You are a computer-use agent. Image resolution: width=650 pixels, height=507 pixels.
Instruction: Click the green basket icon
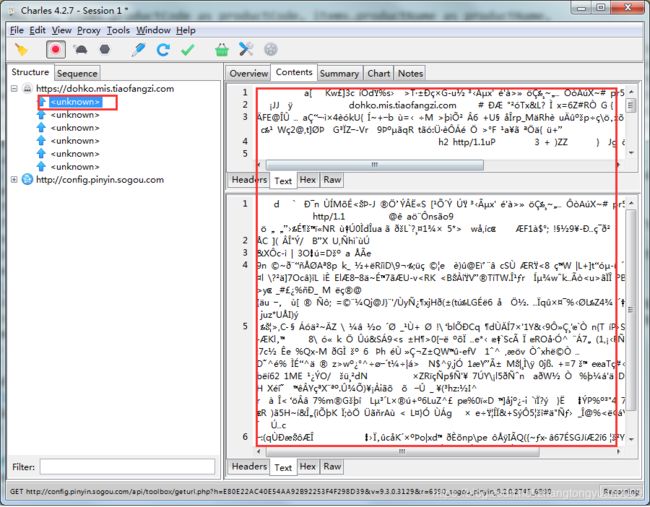(x=222, y=50)
